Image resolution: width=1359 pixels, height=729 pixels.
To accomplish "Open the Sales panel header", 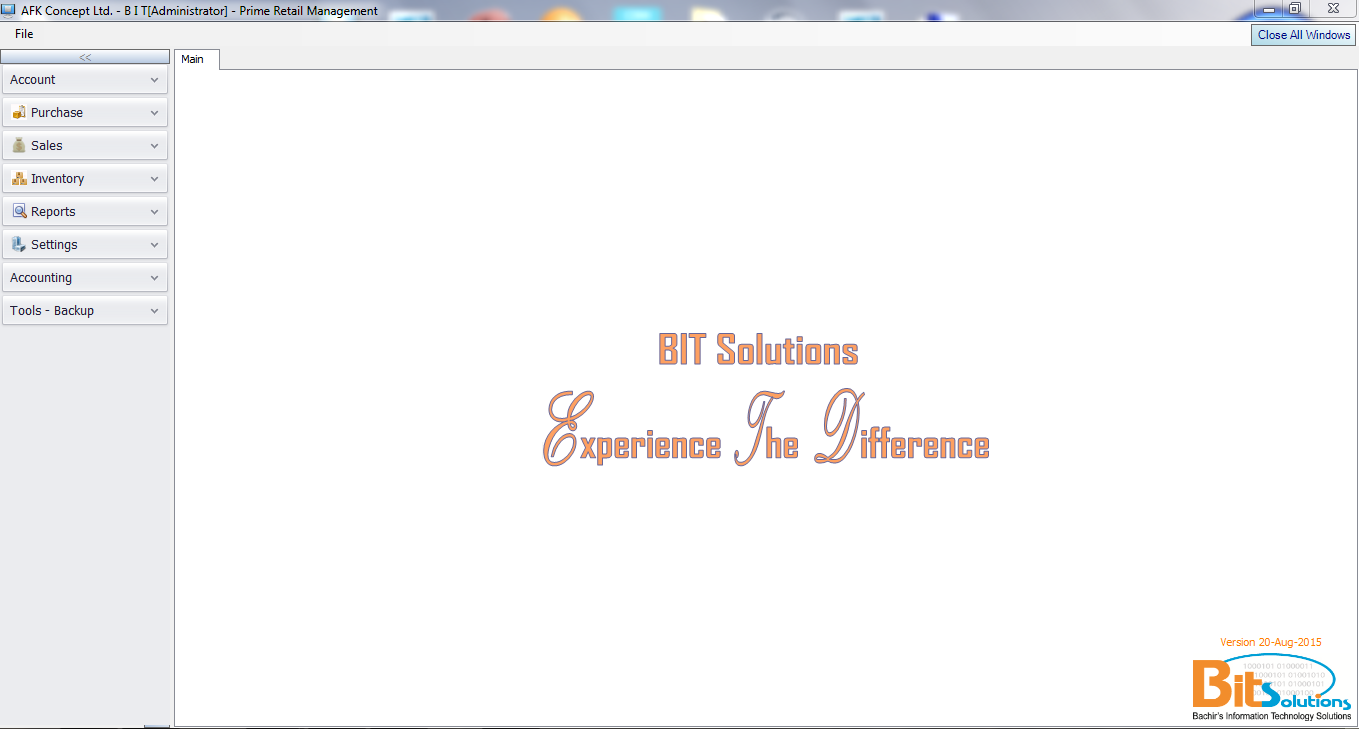I will [x=85, y=146].
